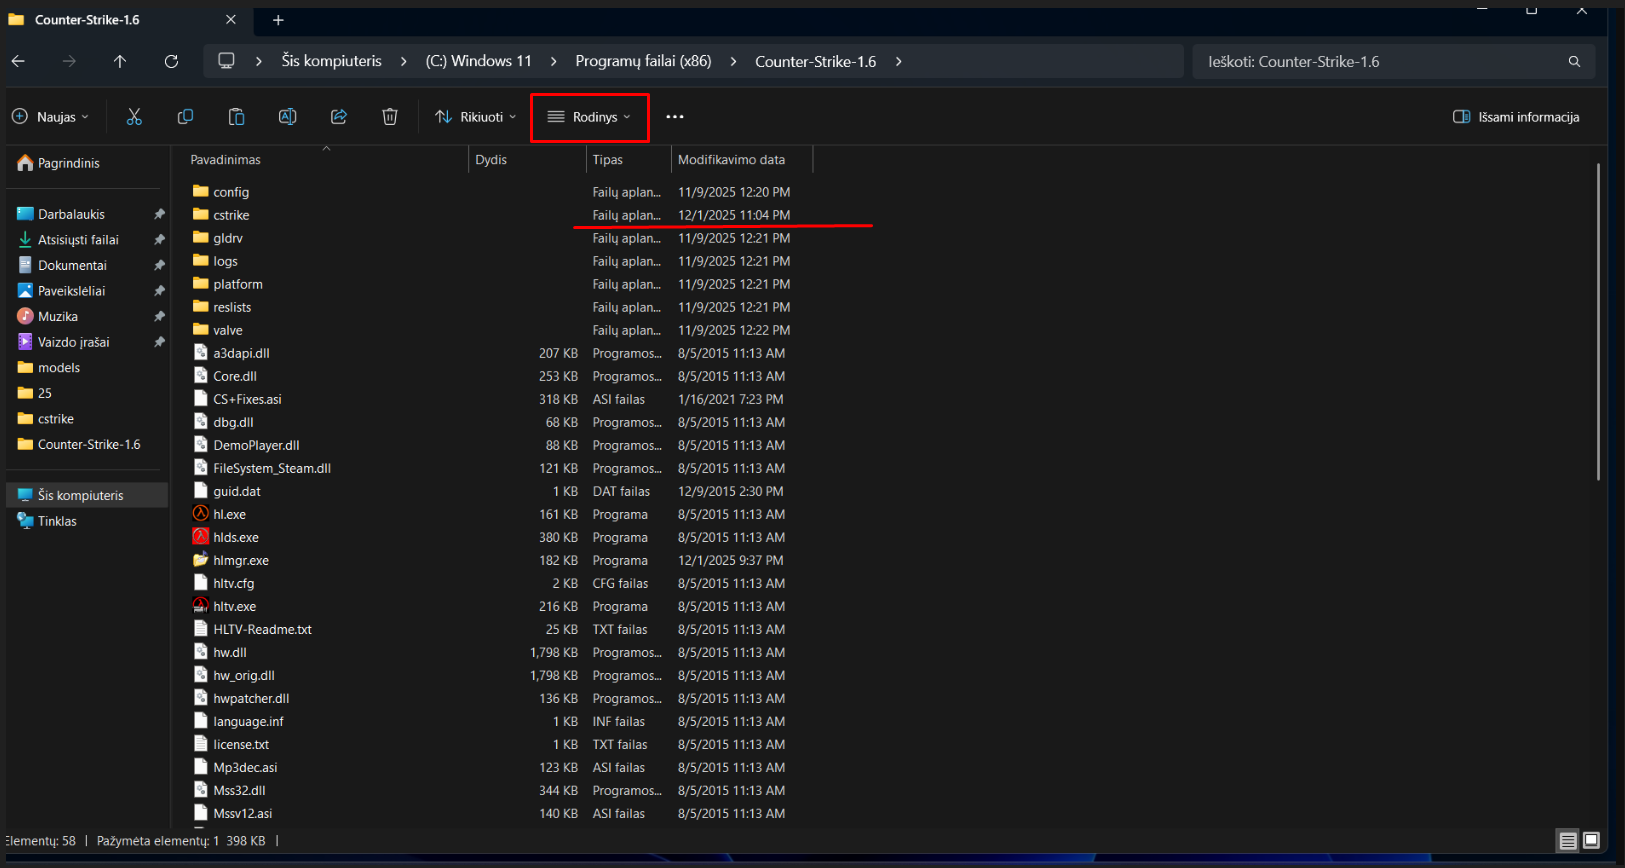
Task: Click the vertical scrollbar of file list
Action: tap(1598, 320)
